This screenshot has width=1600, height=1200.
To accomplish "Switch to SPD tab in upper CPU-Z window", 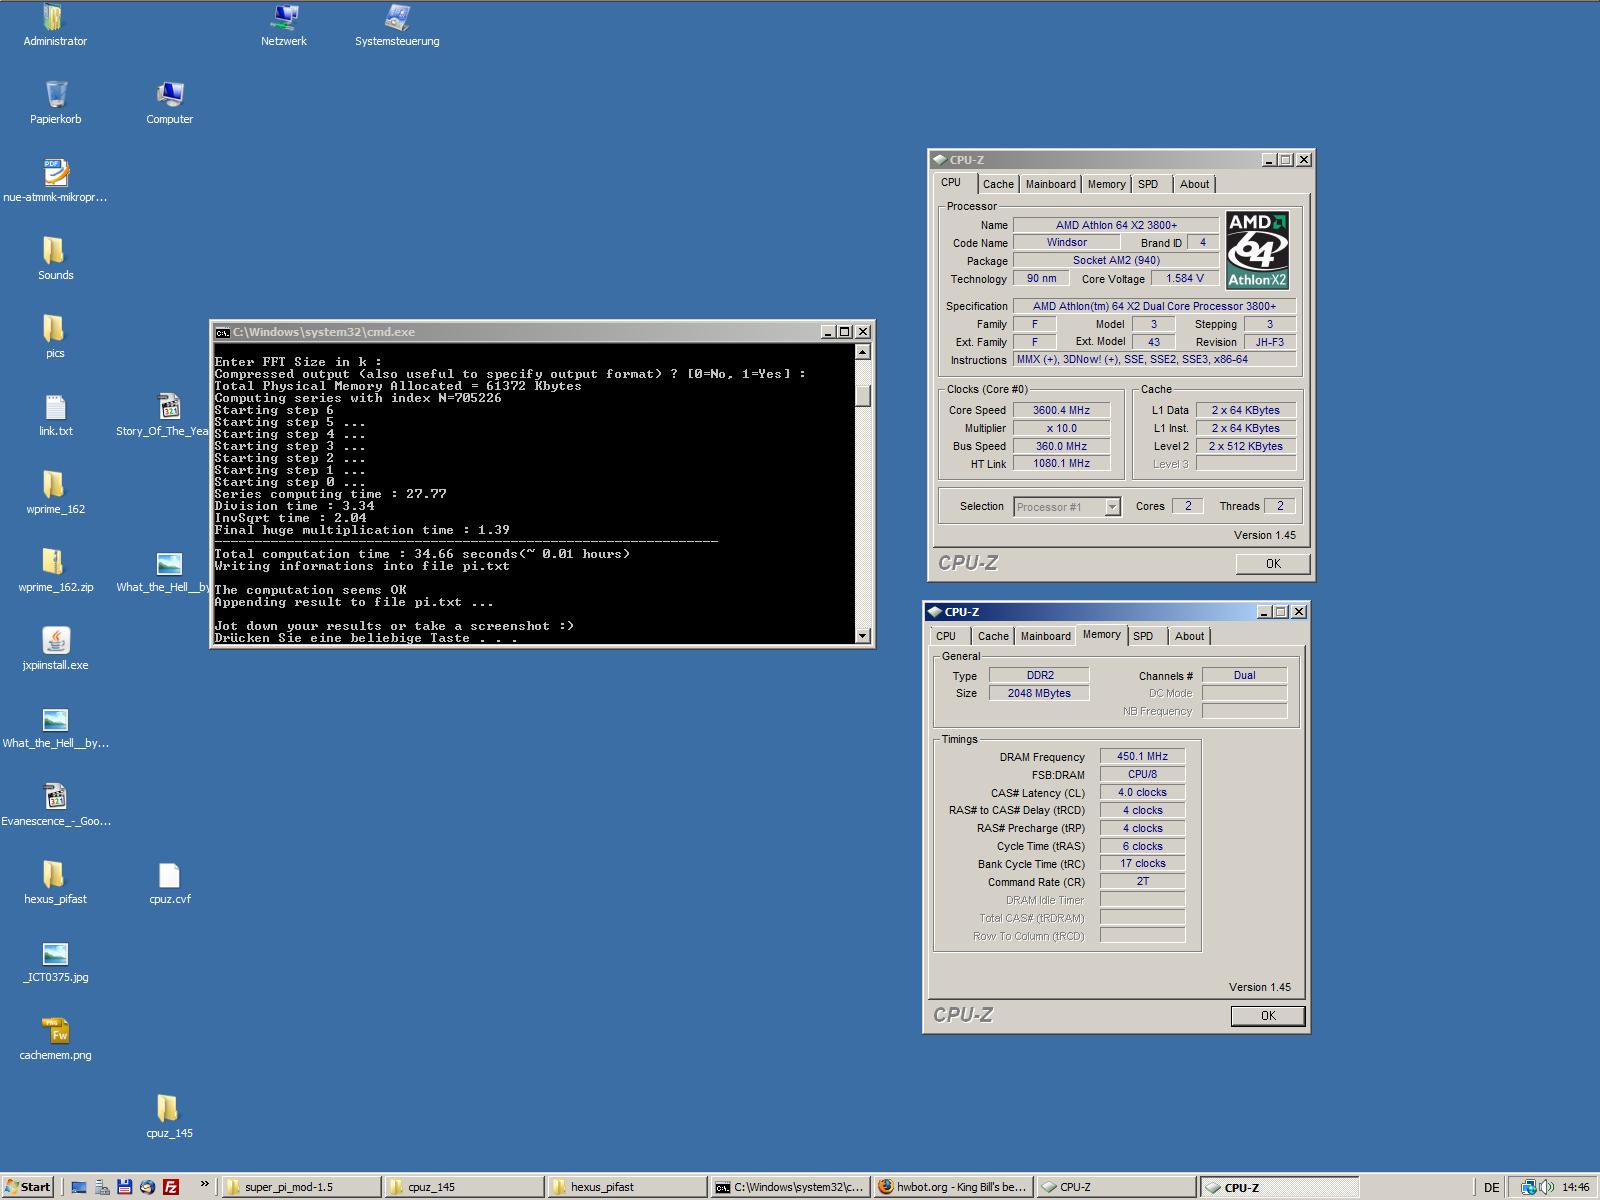I will (1148, 184).
